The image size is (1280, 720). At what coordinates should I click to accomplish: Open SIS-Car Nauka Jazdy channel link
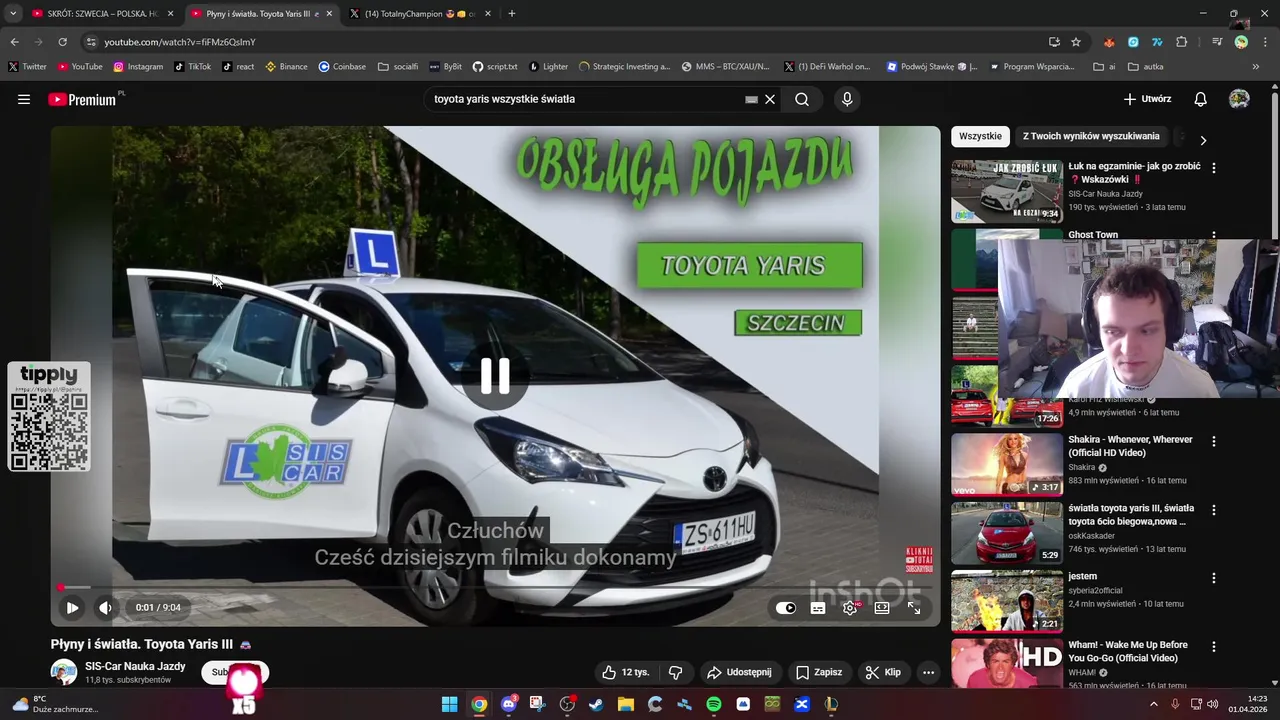point(135,666)
